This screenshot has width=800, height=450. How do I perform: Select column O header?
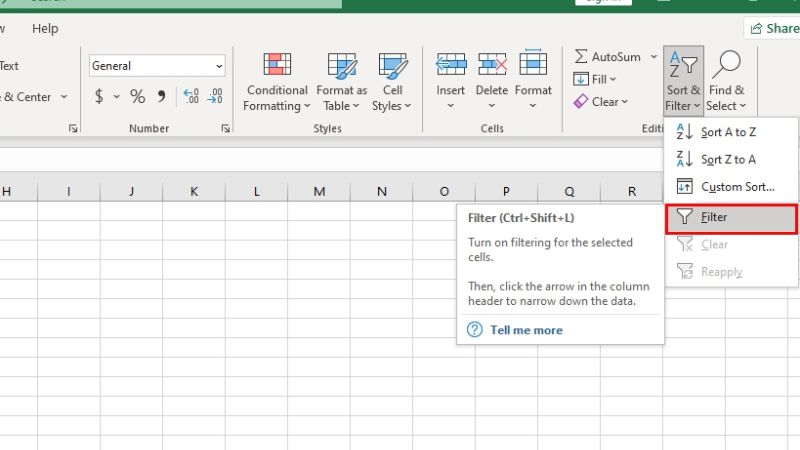444,191
